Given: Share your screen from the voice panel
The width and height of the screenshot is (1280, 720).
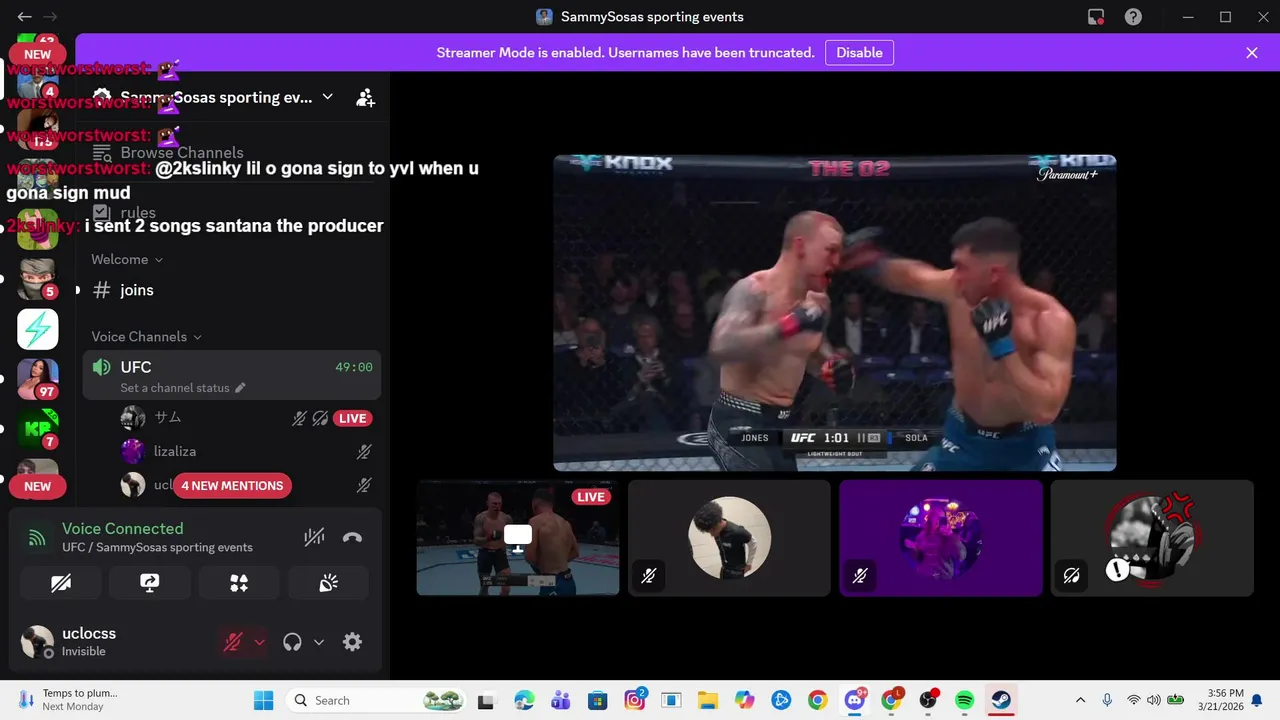Looking at the screenshot, I should pyautogui.click(x=150, y=583).
